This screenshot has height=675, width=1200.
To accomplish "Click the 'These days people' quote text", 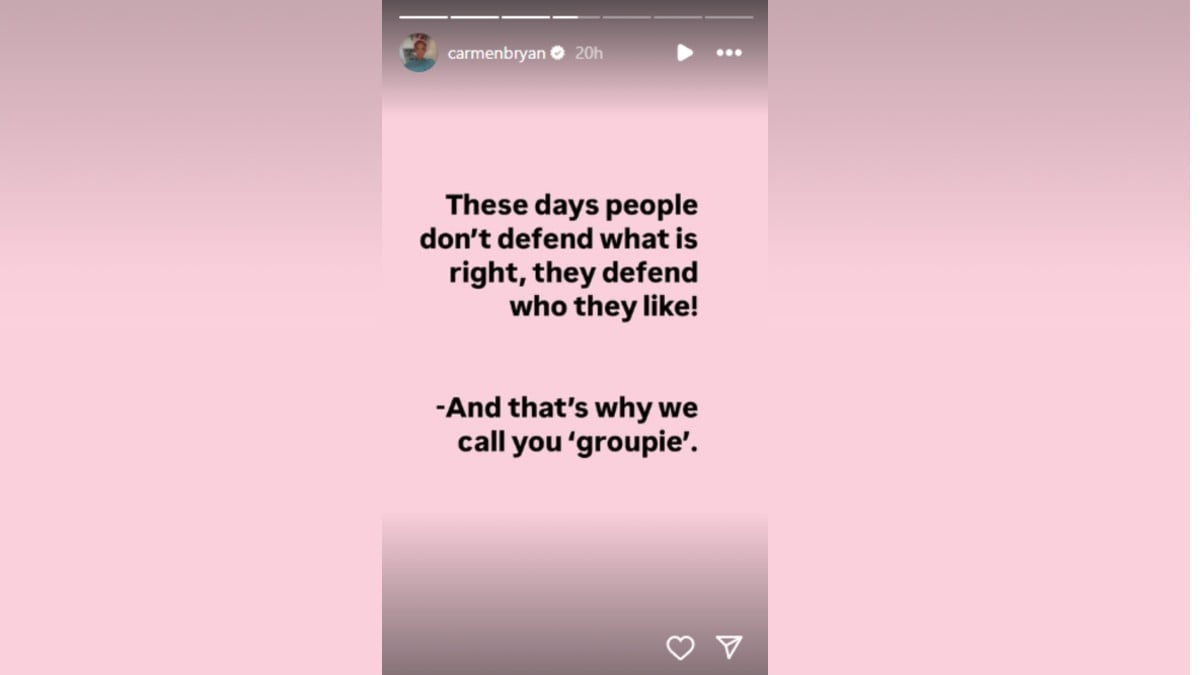I will pos(572,206).
